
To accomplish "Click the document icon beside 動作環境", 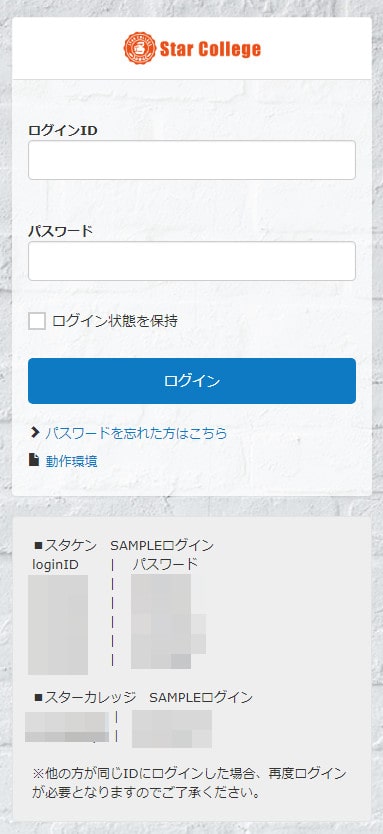I will [35, 460].
